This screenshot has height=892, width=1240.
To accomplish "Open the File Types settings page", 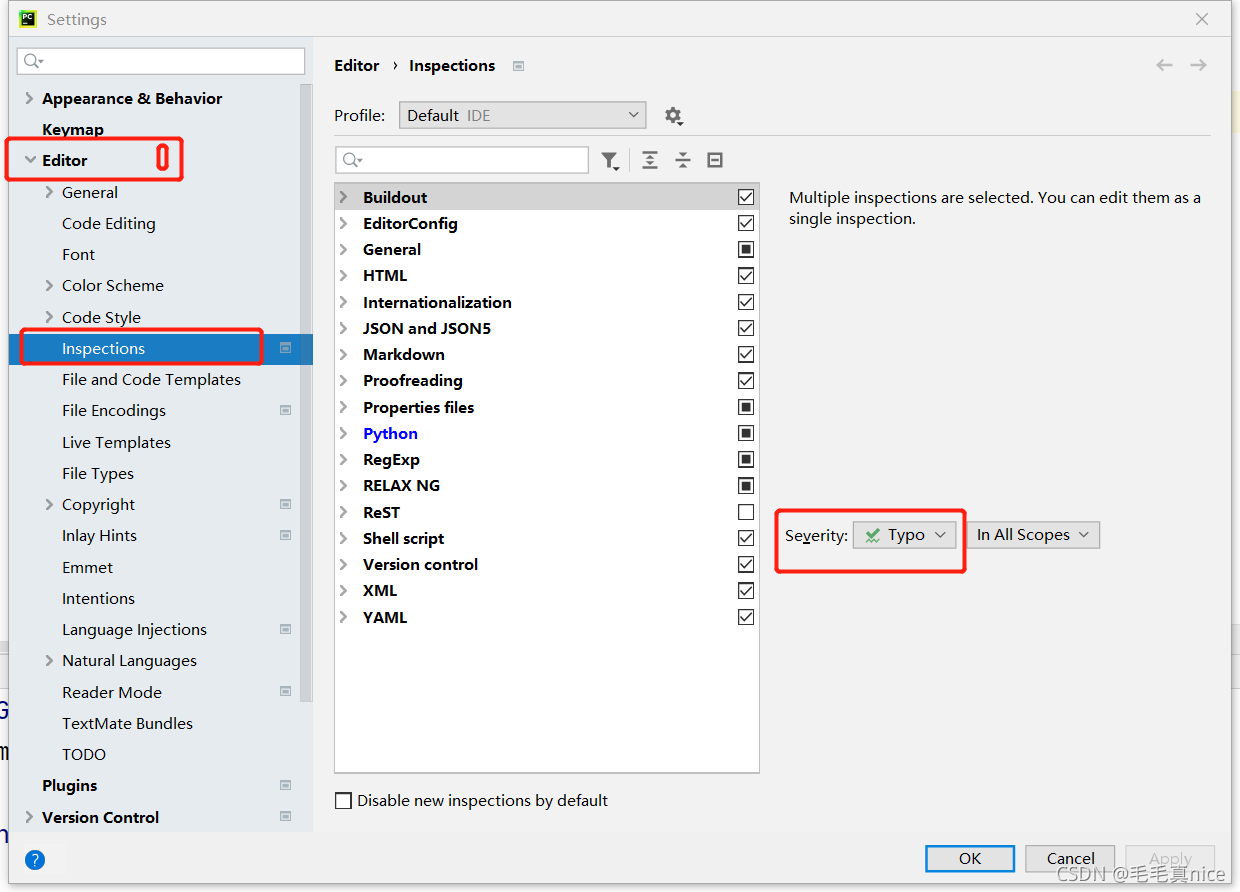I will [98, 474].
